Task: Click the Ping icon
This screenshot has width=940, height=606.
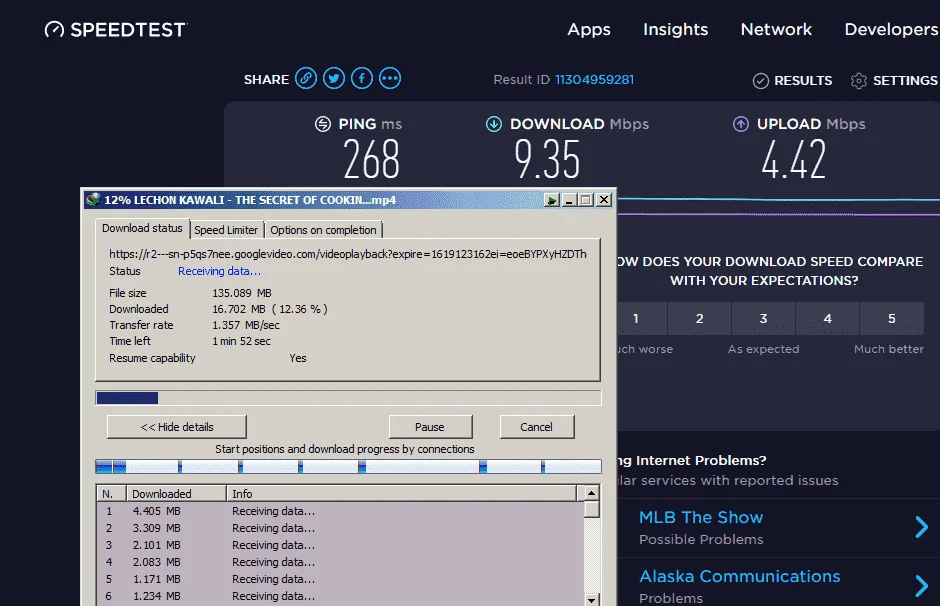Action: [323, 124]
